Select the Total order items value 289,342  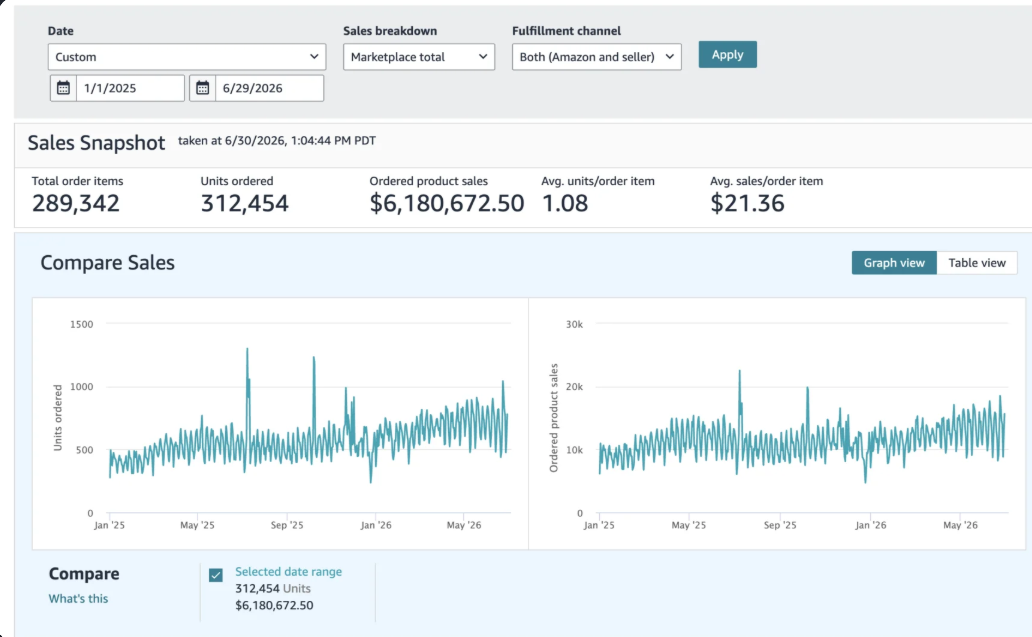pyautogui.click(x=76, y=203)
